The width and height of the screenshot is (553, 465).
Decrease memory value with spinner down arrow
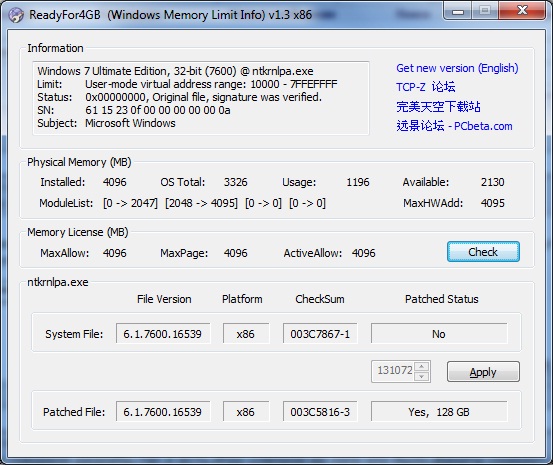click(x=422, y=376)
